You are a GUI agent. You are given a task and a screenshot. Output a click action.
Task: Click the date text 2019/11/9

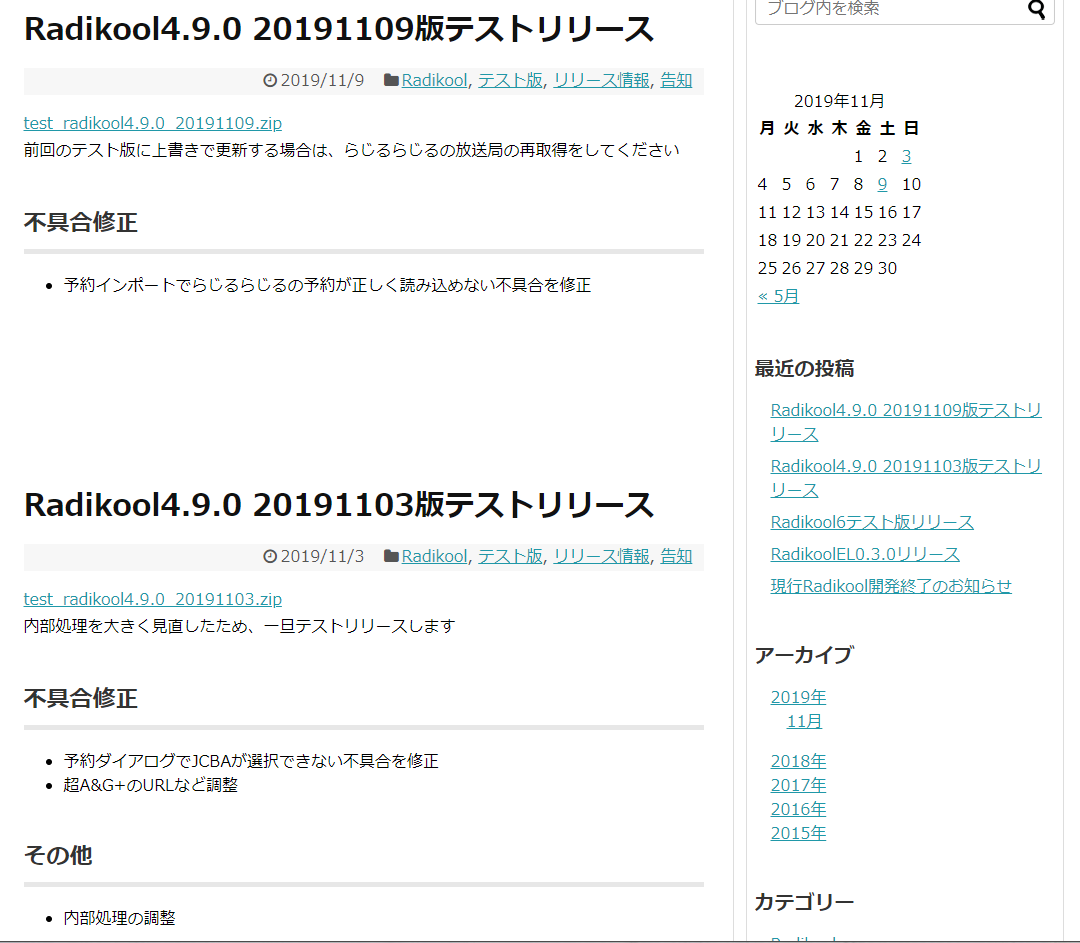(322, 80)
